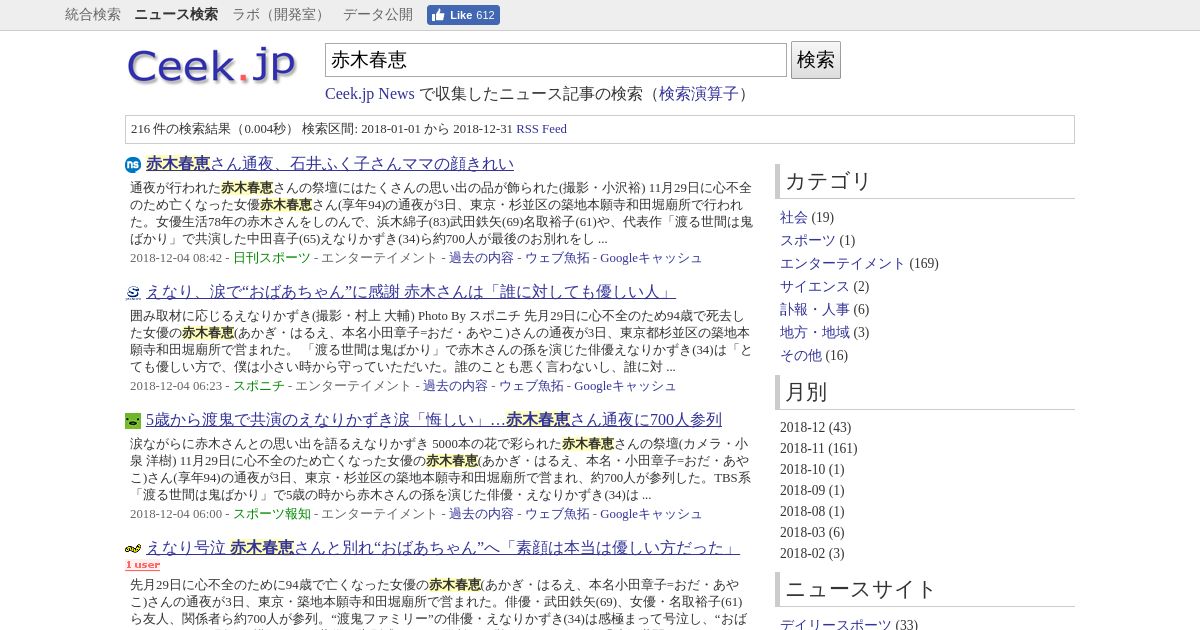Select month 2018-02 (3)

[812, 554]
